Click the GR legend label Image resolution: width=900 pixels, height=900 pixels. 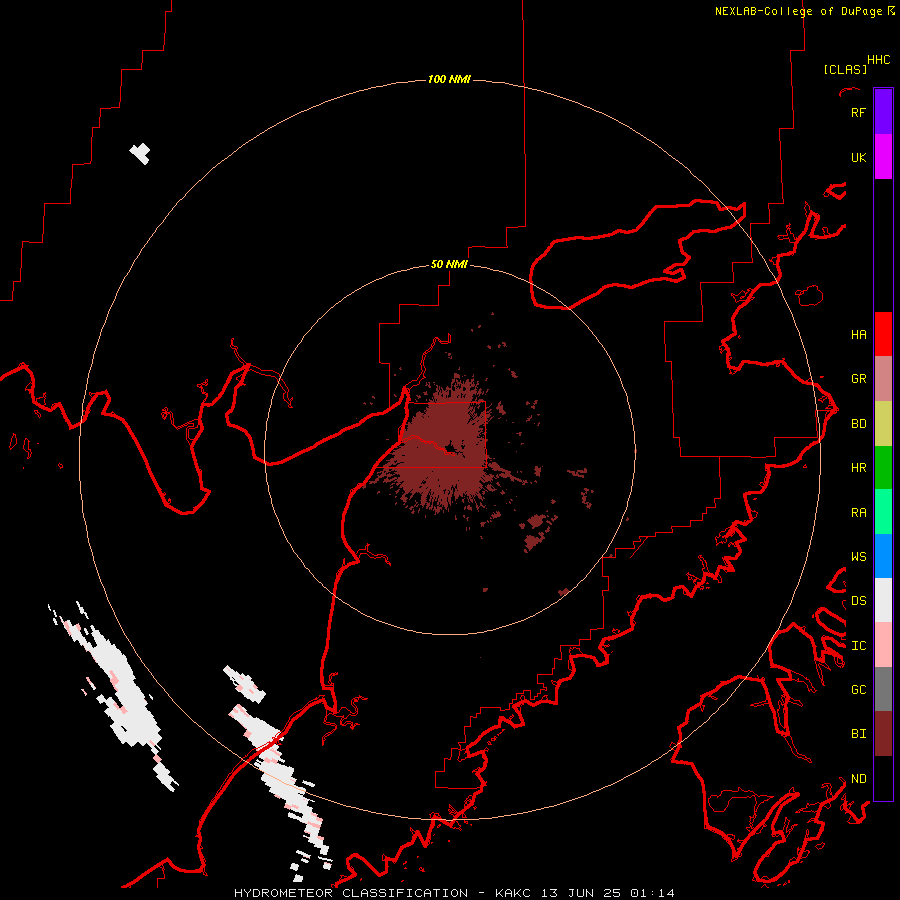[858, 379]
